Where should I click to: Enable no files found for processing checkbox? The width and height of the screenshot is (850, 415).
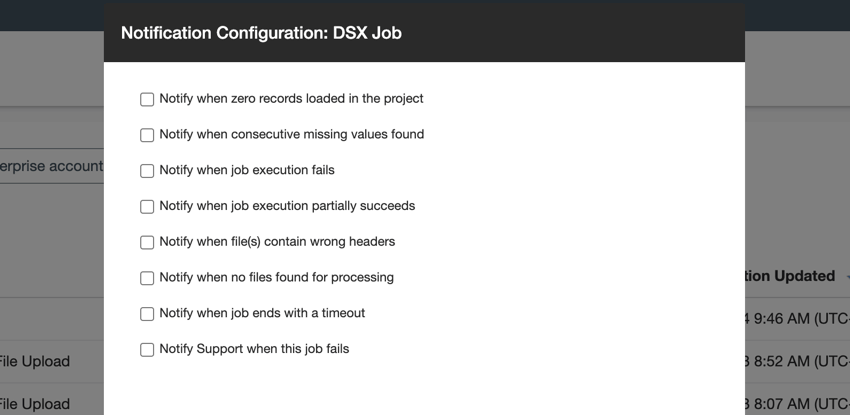147,278
